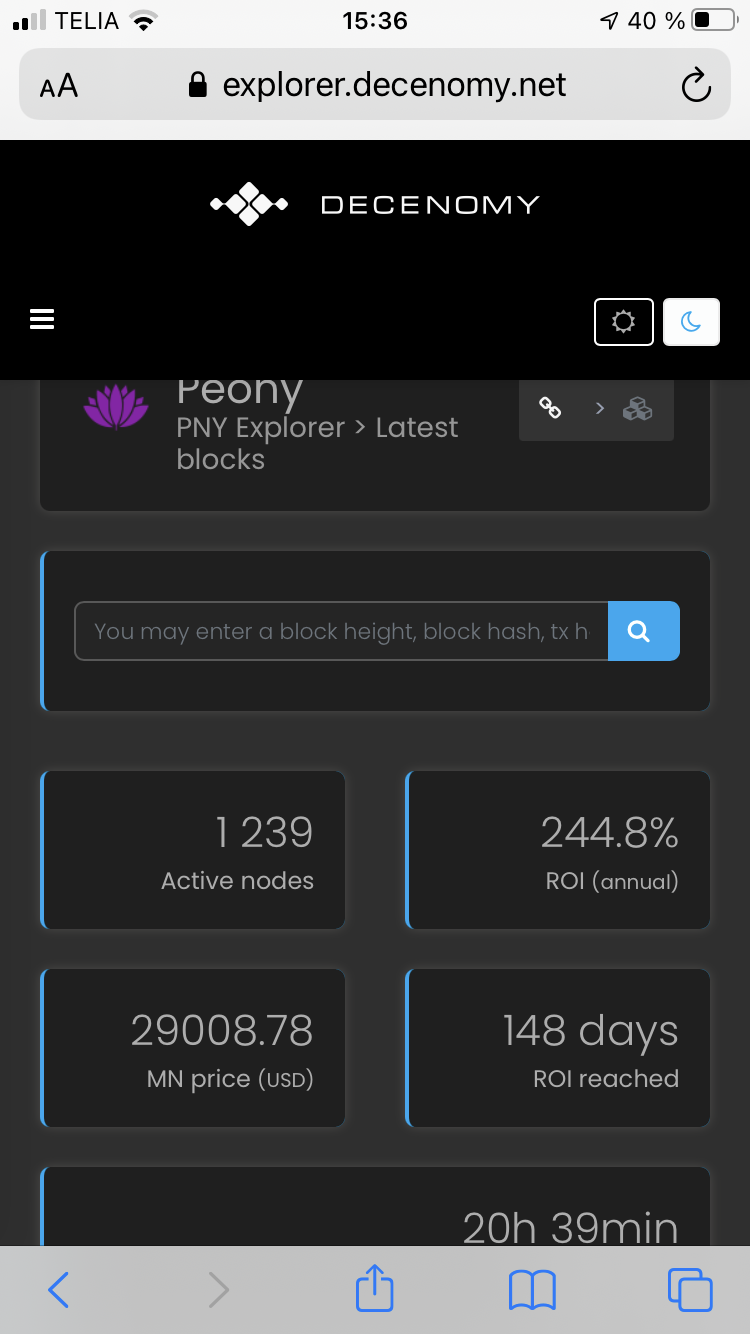This screenshot has width=750, height=1334.
Task: Open the Safari share sheet
Action: 375,1288
